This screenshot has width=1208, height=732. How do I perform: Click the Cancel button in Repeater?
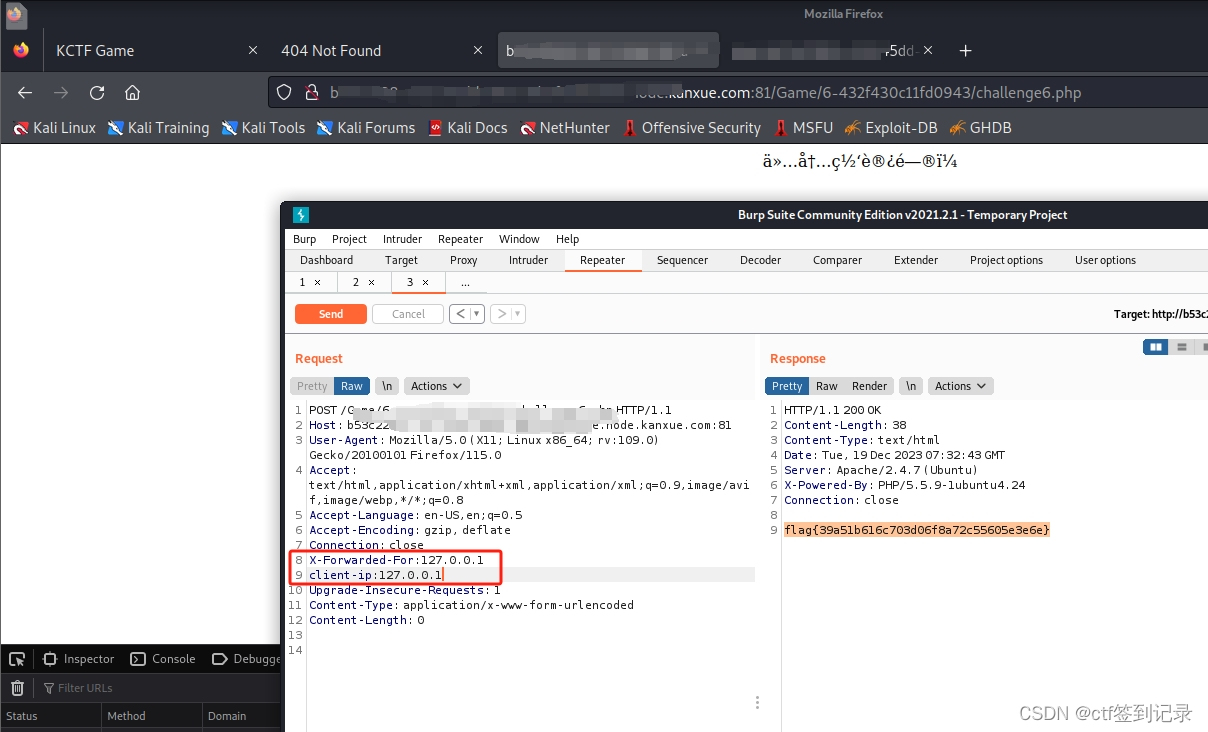pyautogui.click(x=408, y=314)
